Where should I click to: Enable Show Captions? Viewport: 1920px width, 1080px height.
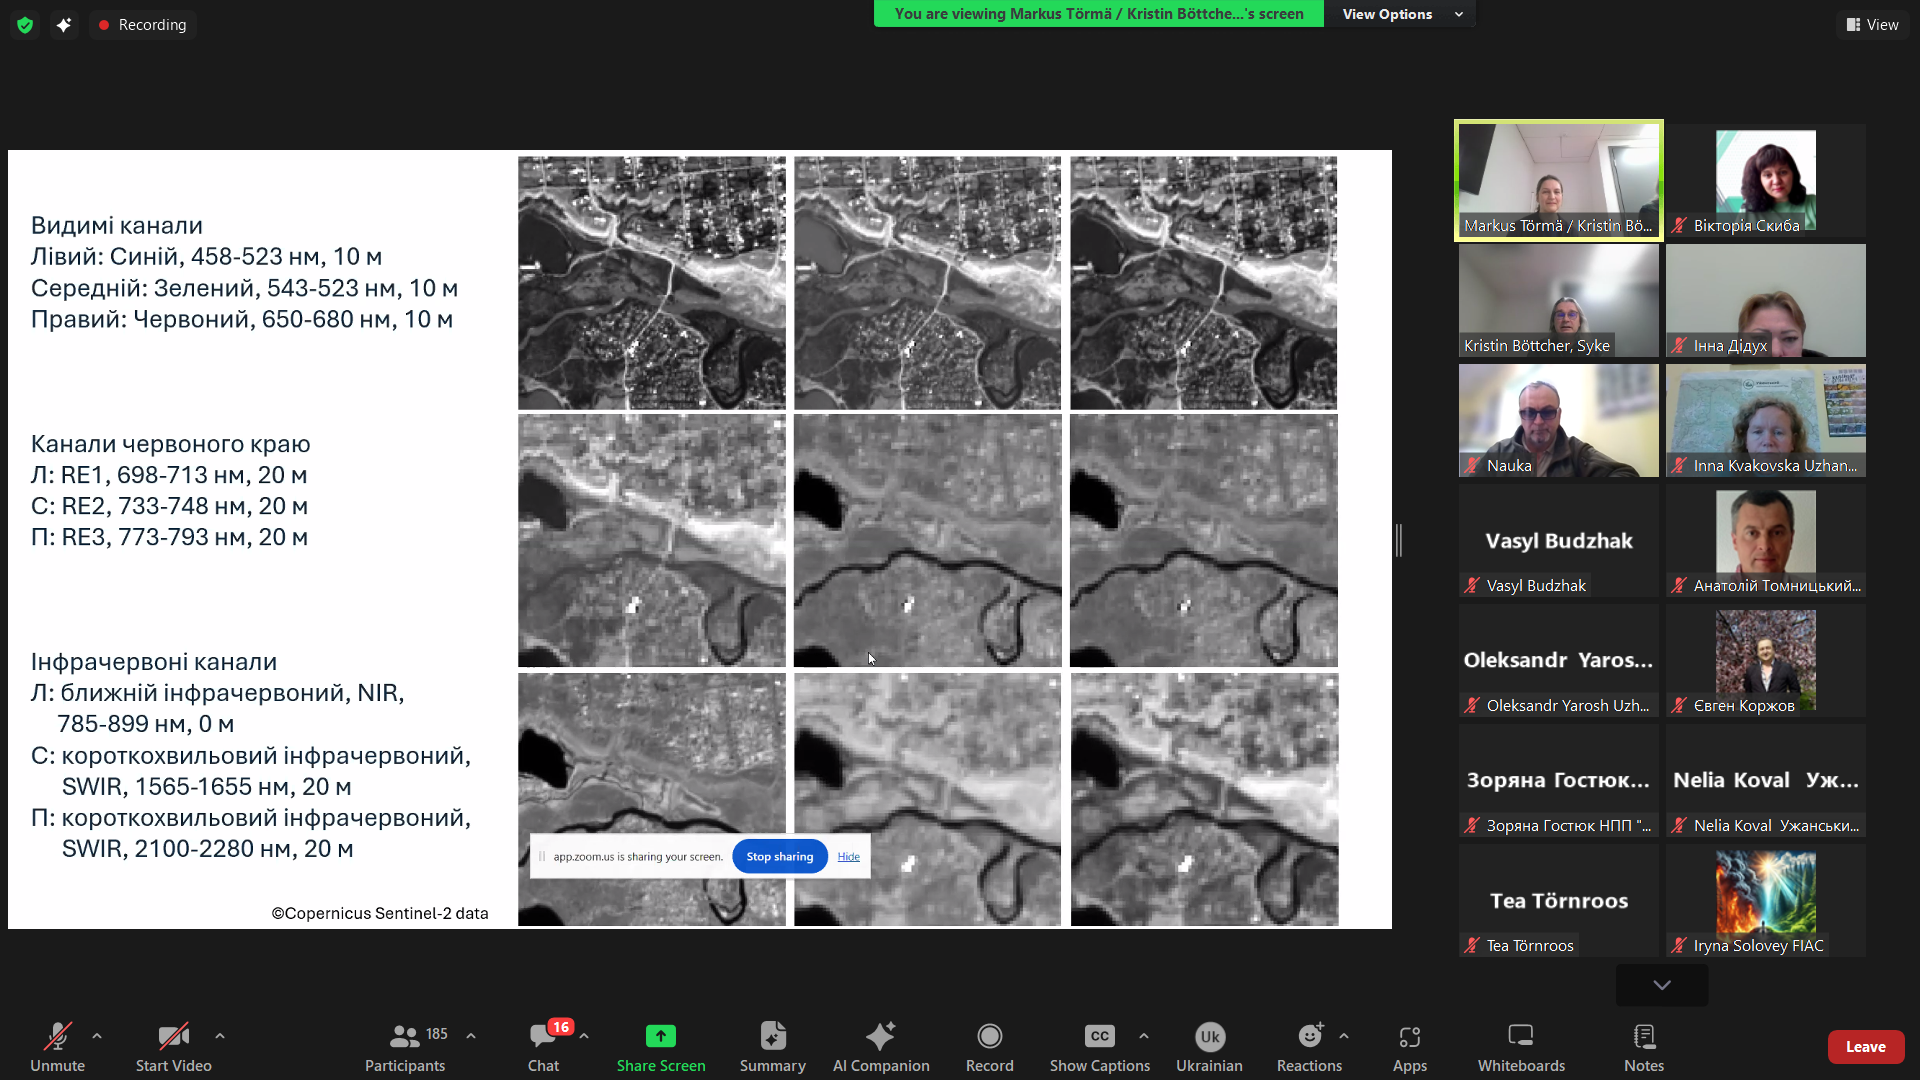1097,1046
